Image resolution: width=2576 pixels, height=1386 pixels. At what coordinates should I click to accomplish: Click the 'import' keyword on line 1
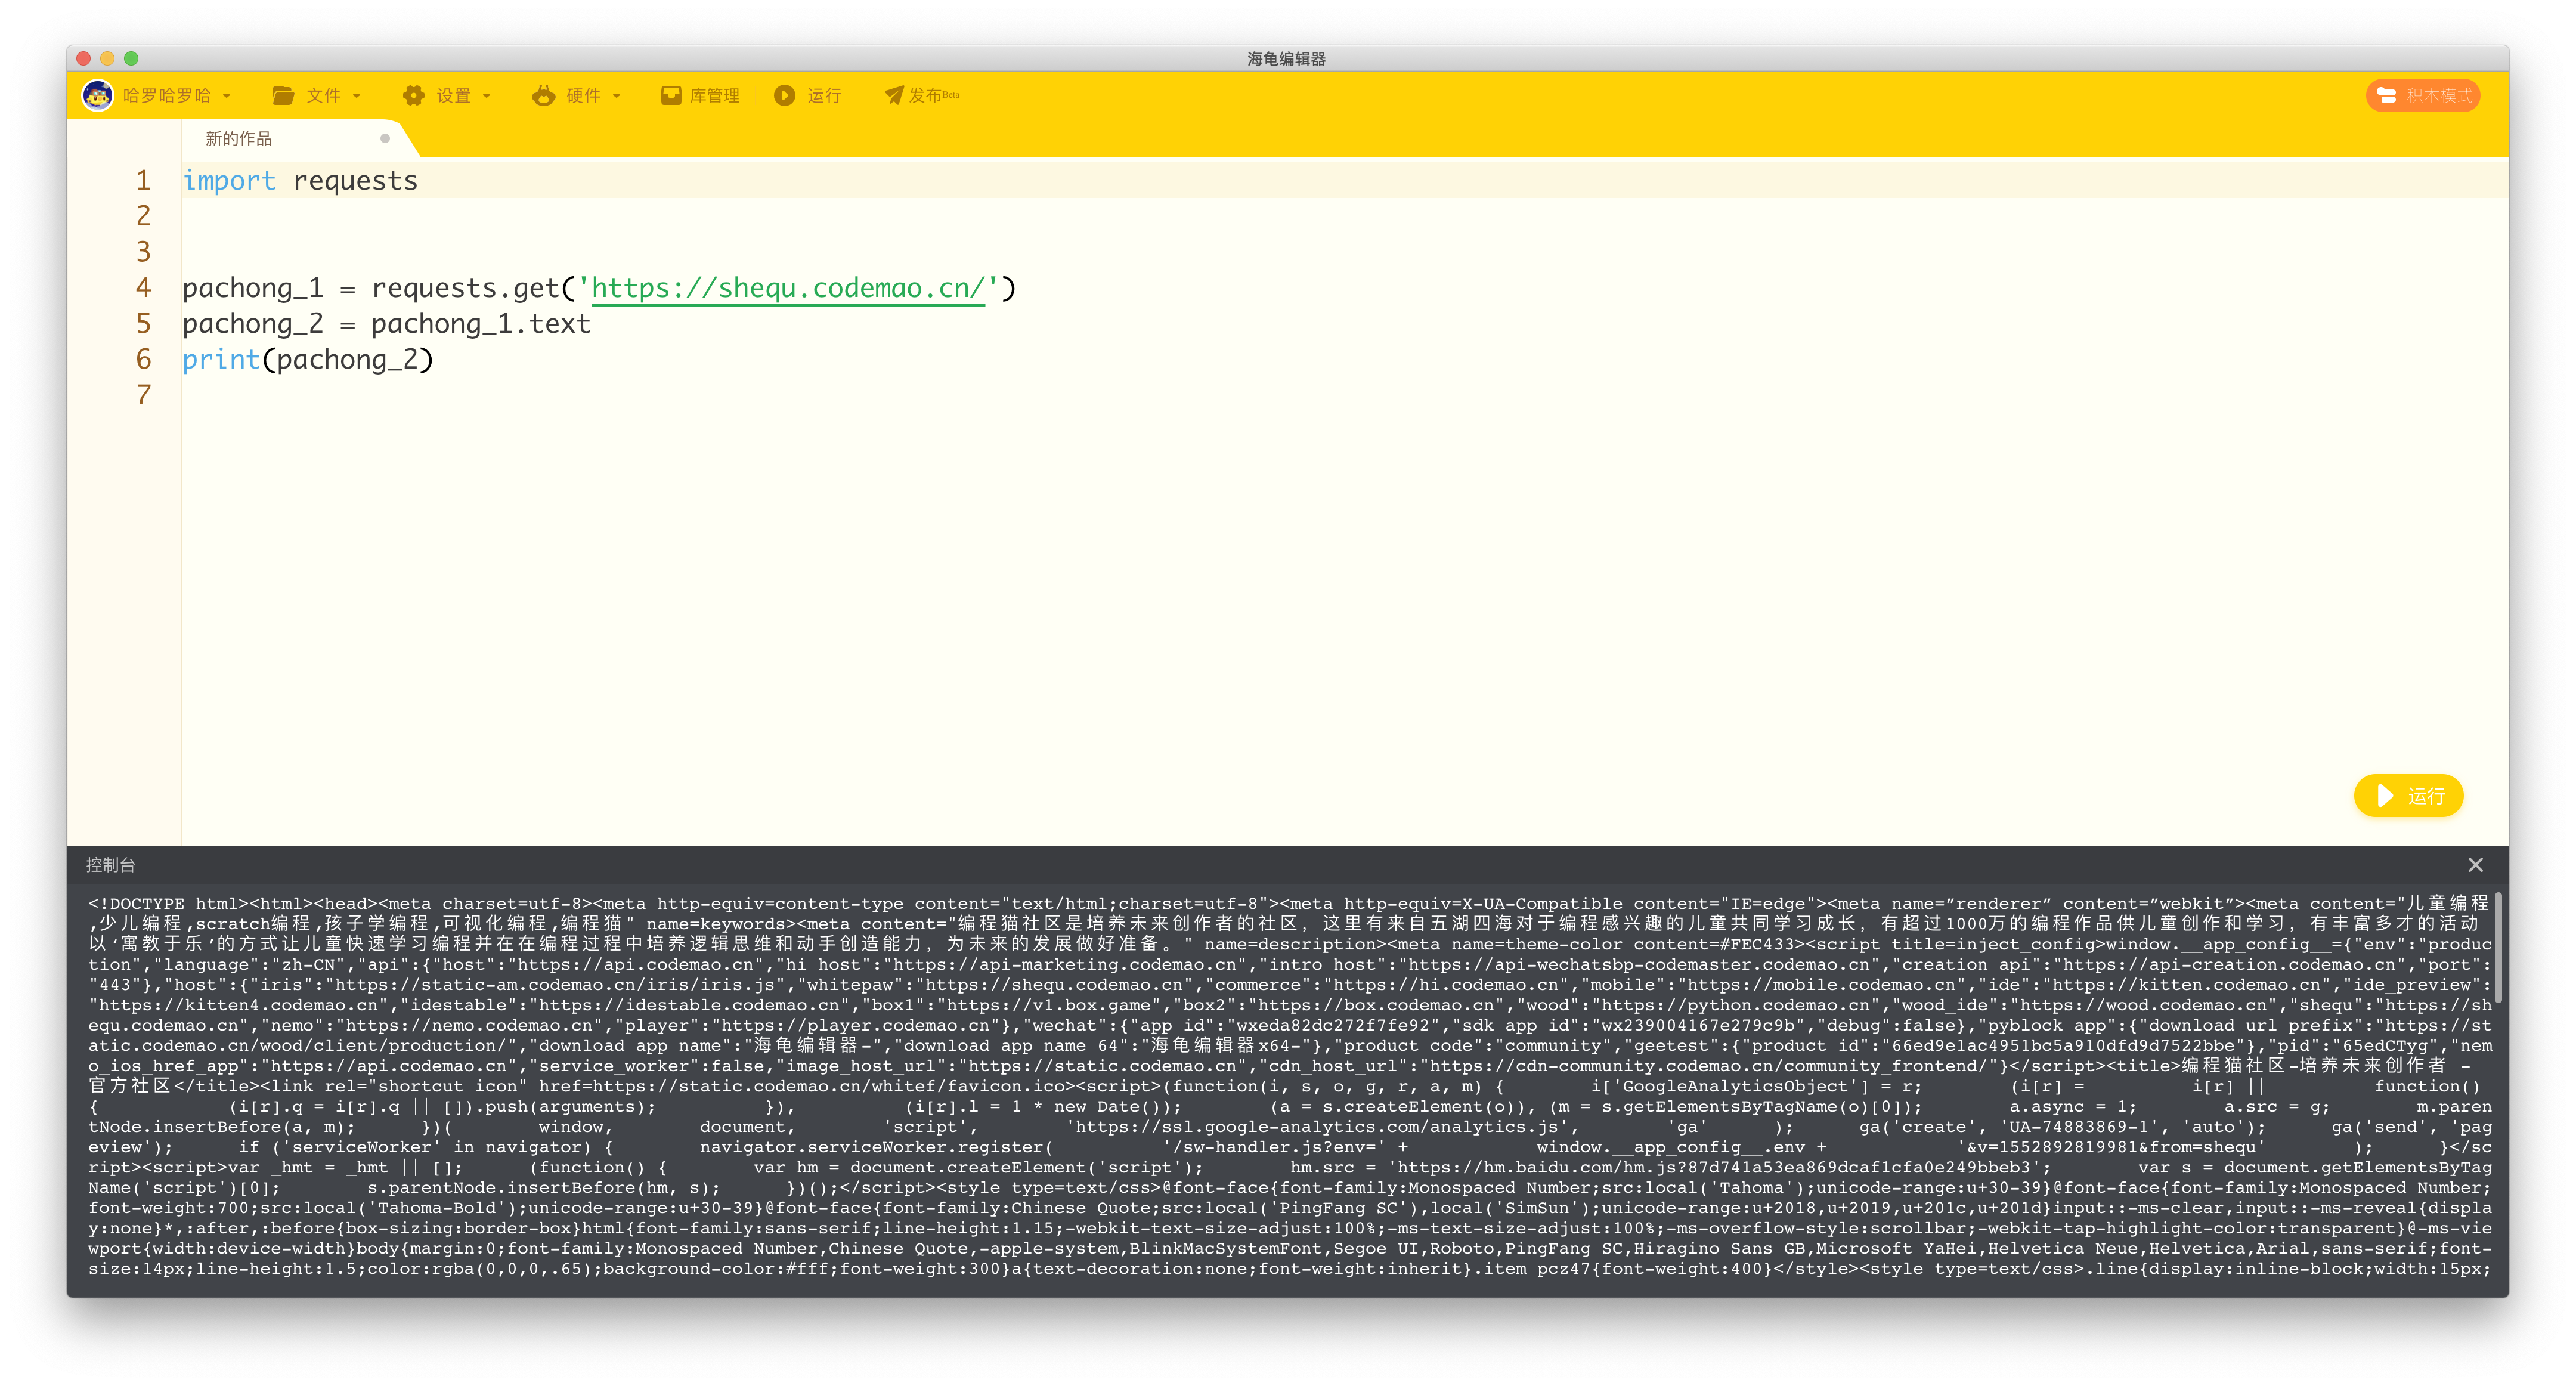coord(229,181)
